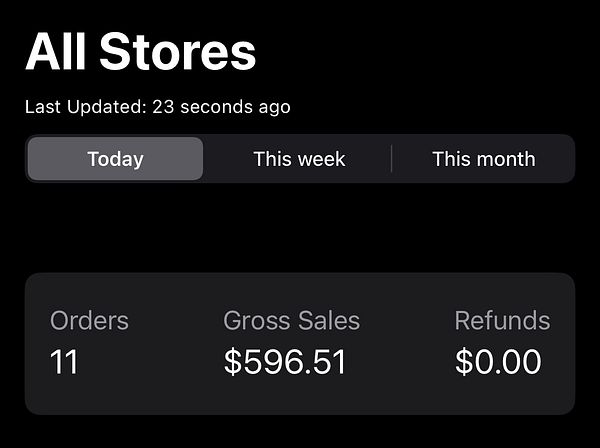The image size is (600, 448).
Task: Select the $0.00 refunds amount
Action: (498, 362)
